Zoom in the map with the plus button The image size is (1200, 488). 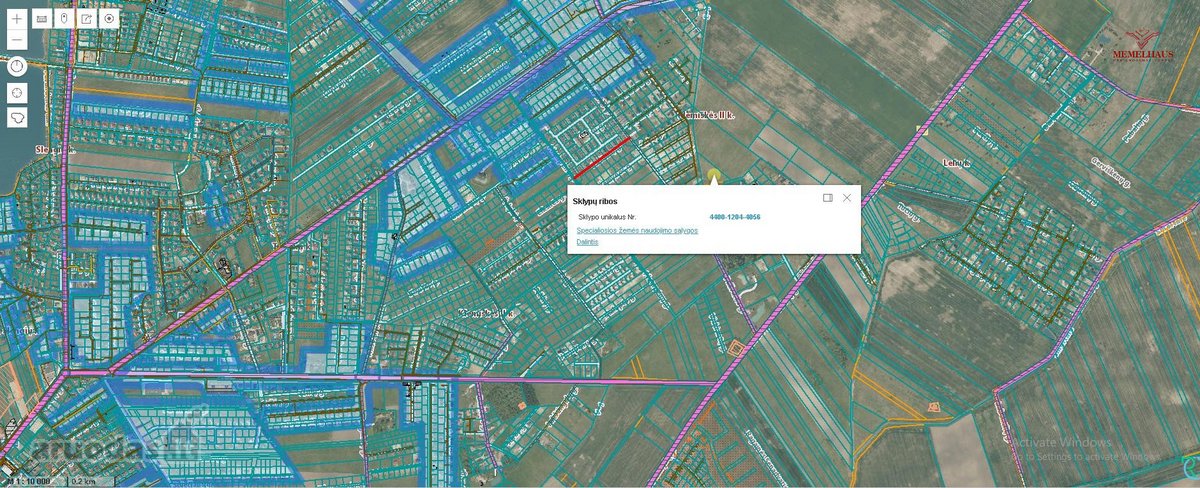[17, 19]
